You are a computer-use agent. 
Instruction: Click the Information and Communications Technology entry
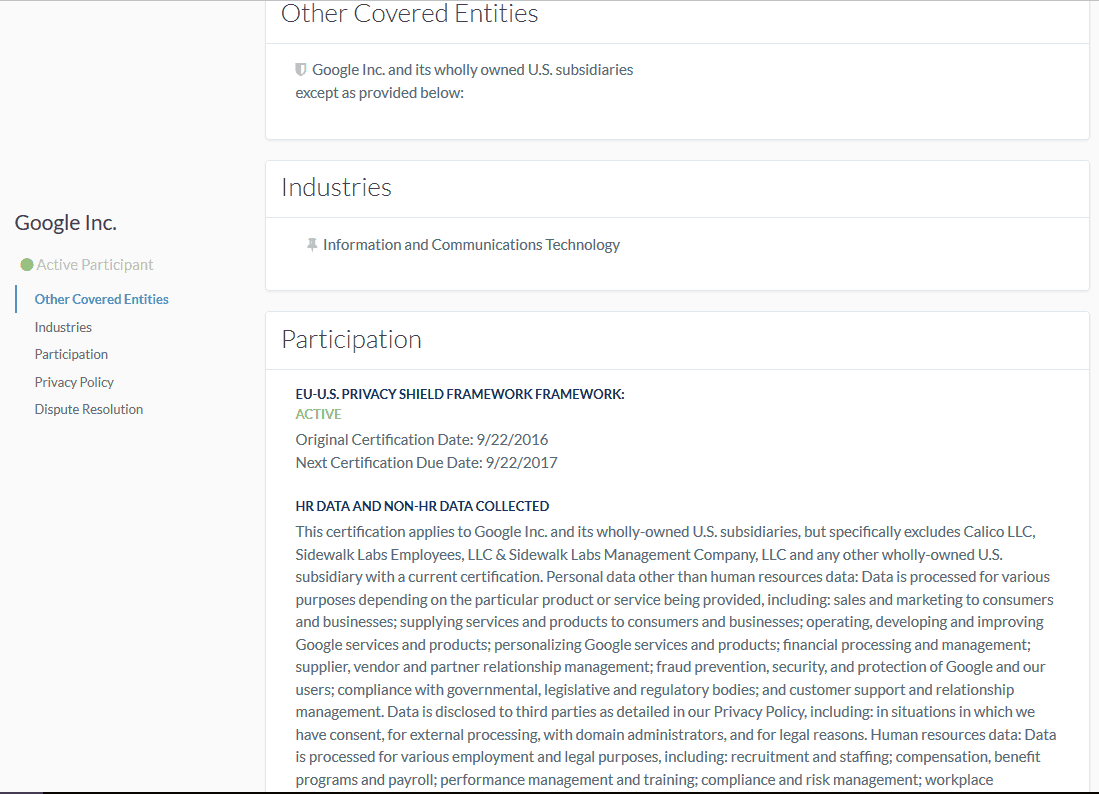[x=471, y=245]
